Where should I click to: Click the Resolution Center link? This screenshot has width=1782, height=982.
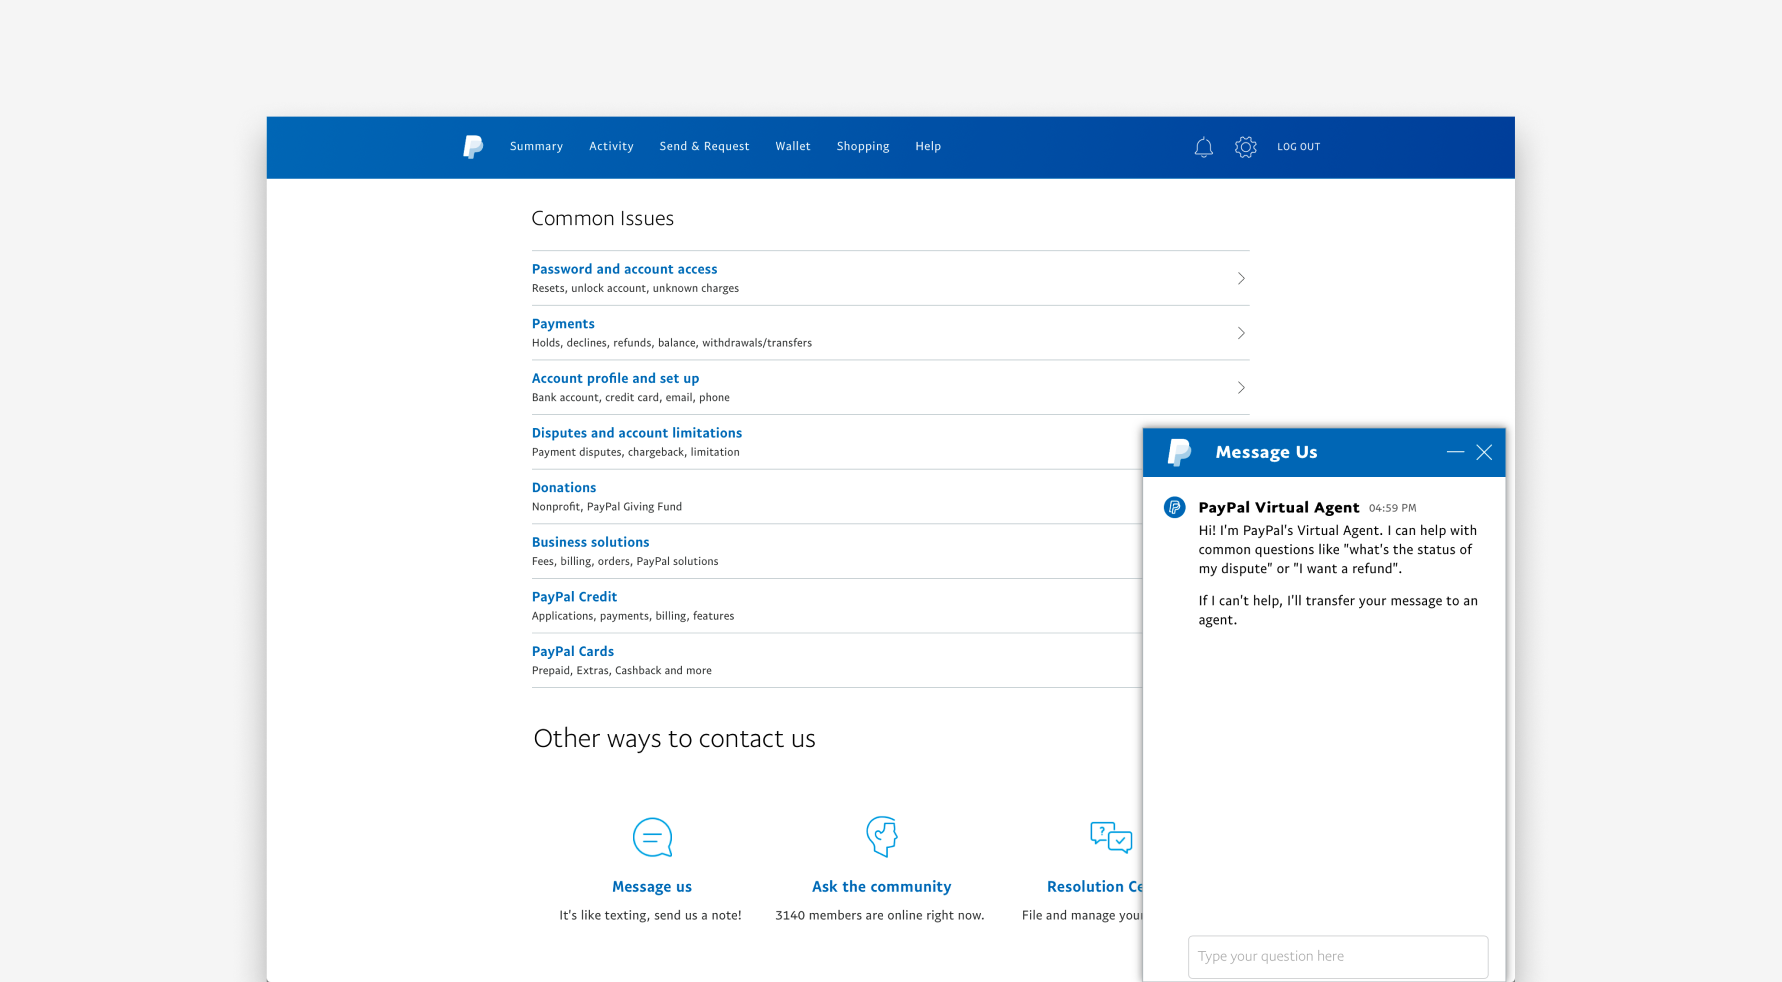pyautogui.click(x=1094, y=887)
